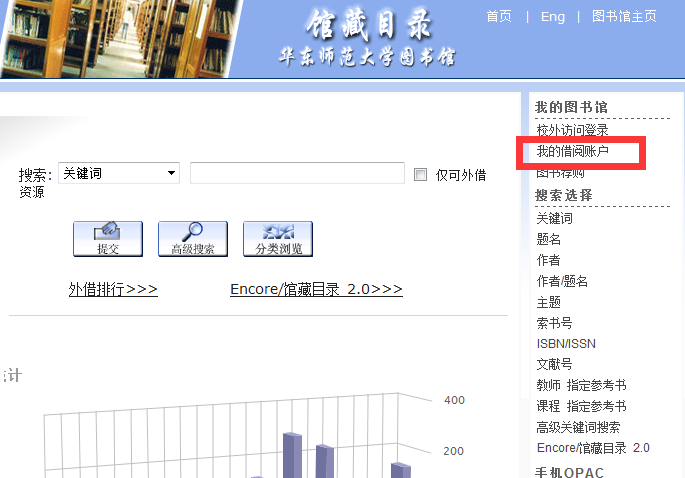Screen dimensions: 685x478
Task: Go to 首页 in top navigation
Action: click(499, 16)
